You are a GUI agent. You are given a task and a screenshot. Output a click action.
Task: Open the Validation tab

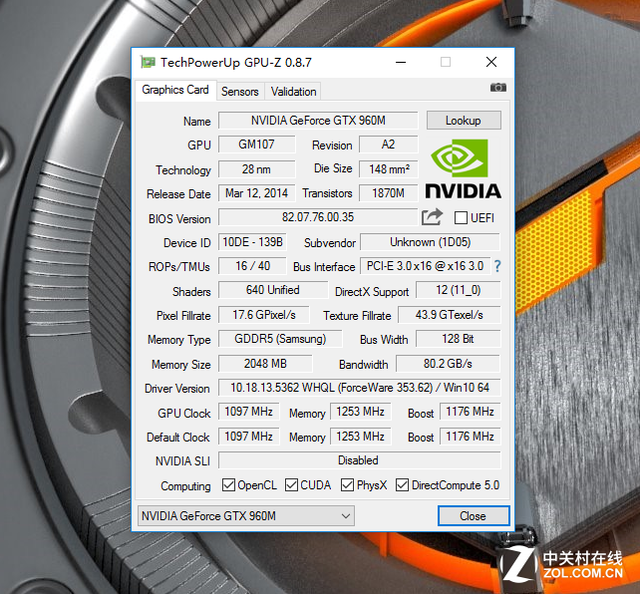pos(293,91)
